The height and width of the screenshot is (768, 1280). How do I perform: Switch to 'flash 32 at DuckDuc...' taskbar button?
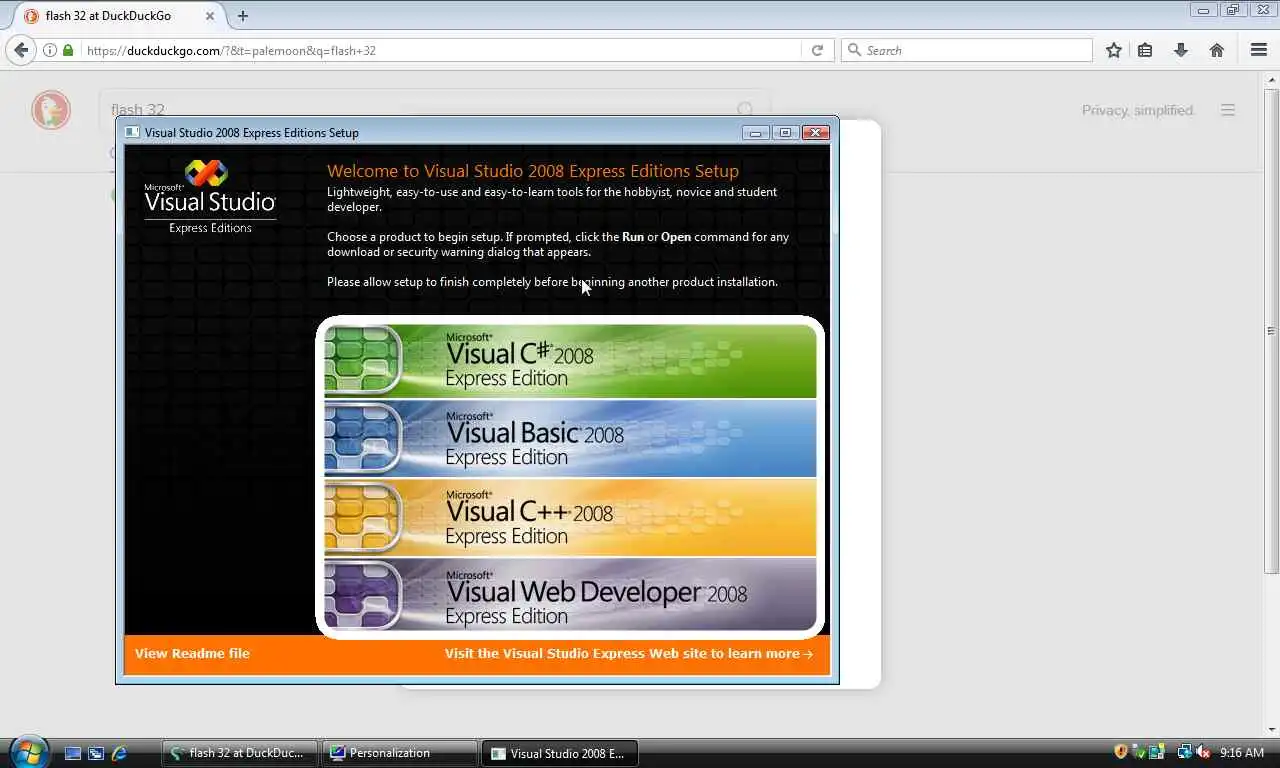click(x=240, y=753)
